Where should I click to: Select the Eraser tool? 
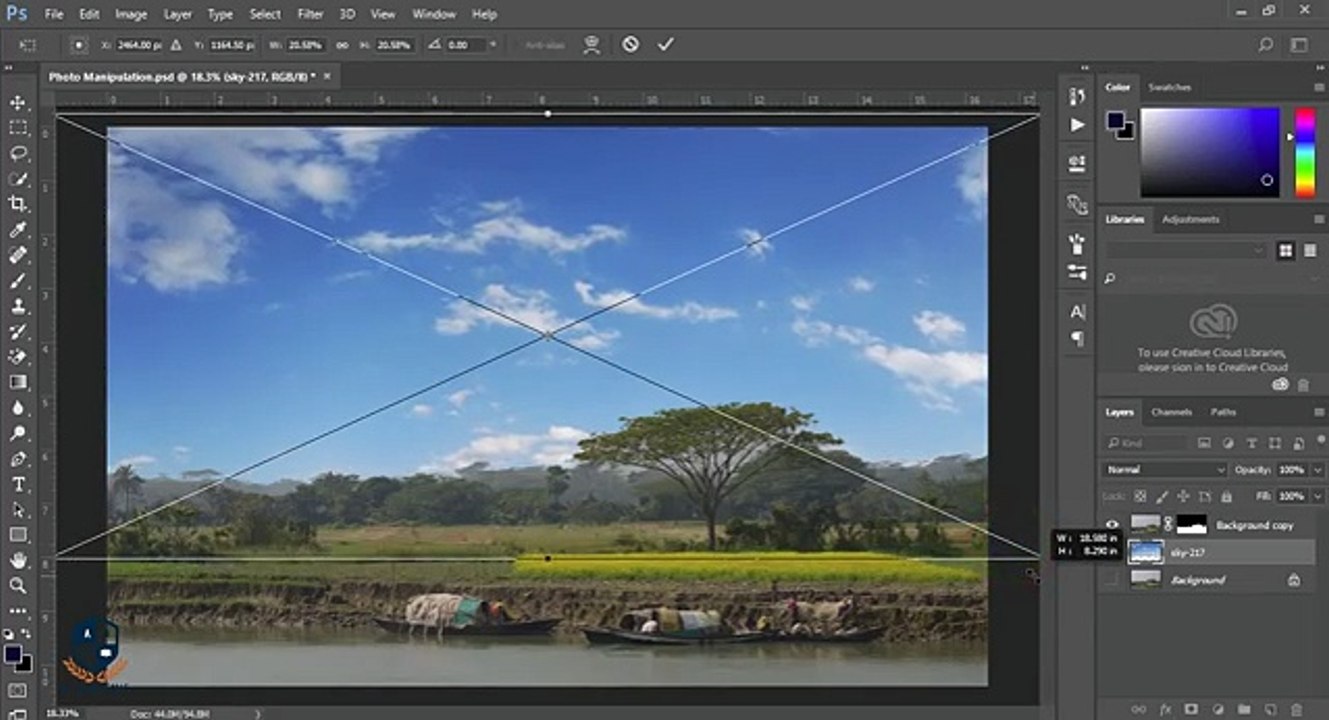[x=18, y=356]
